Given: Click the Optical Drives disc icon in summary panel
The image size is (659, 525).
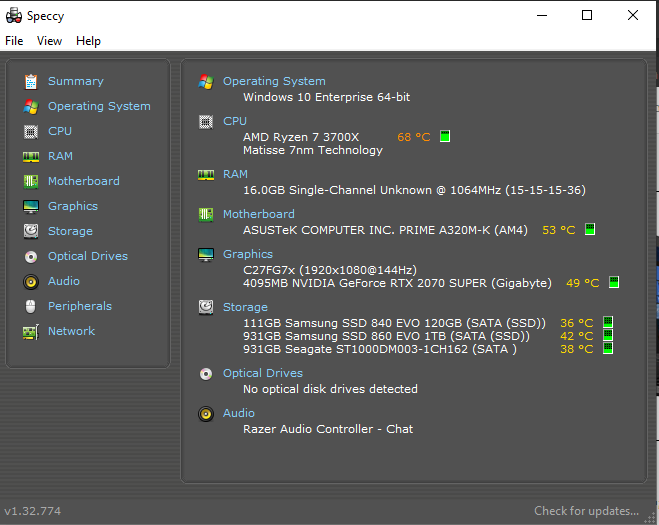Looking at the screenshot, I should (x=206, y=374).
